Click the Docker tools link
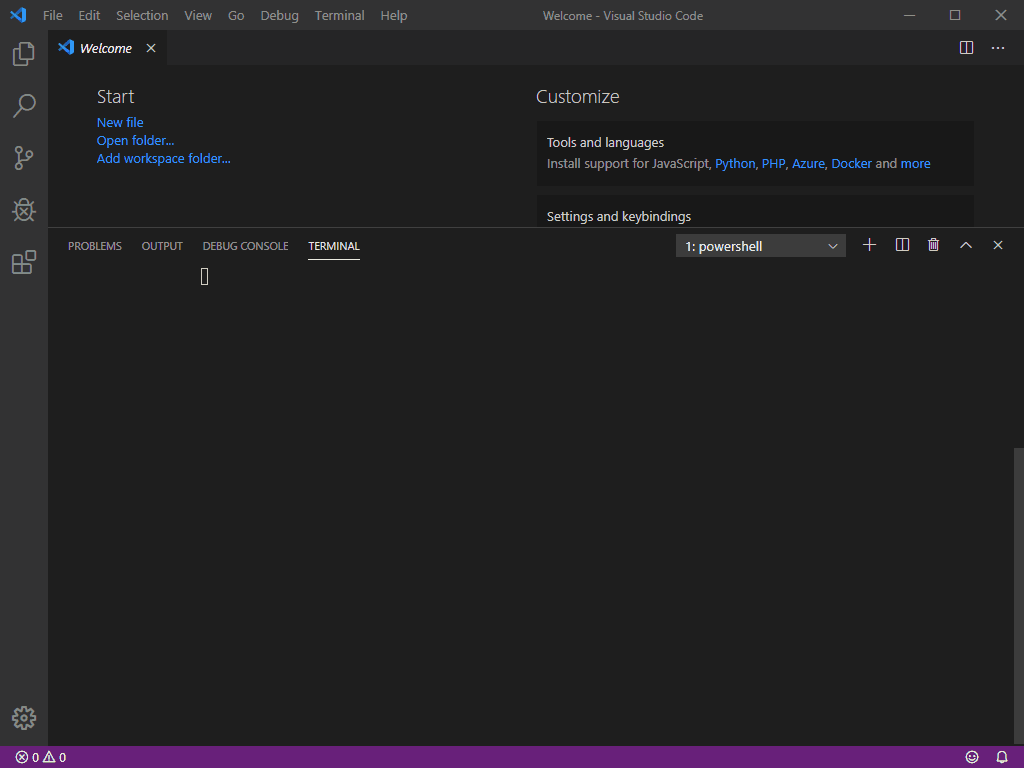1024x768 pixels. coord(851,164)
